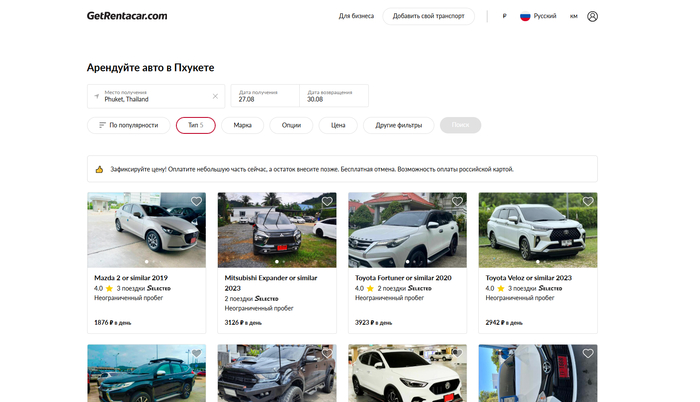Click the Selected badge on the Toyota Veloz card
700x402 pixels.
coord(550,289)
